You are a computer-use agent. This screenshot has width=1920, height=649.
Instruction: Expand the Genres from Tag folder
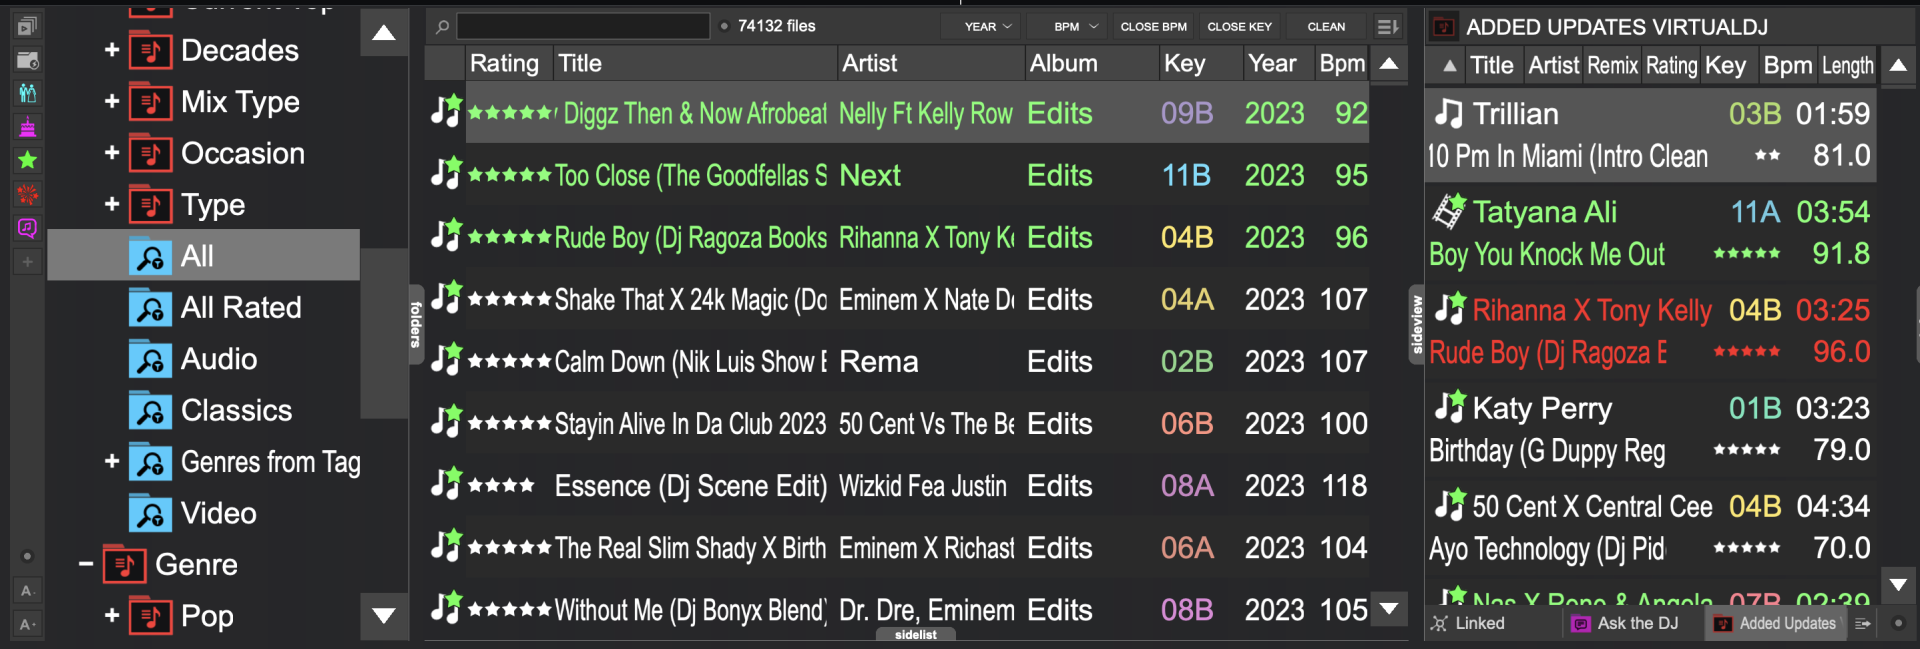coord(111,462)
